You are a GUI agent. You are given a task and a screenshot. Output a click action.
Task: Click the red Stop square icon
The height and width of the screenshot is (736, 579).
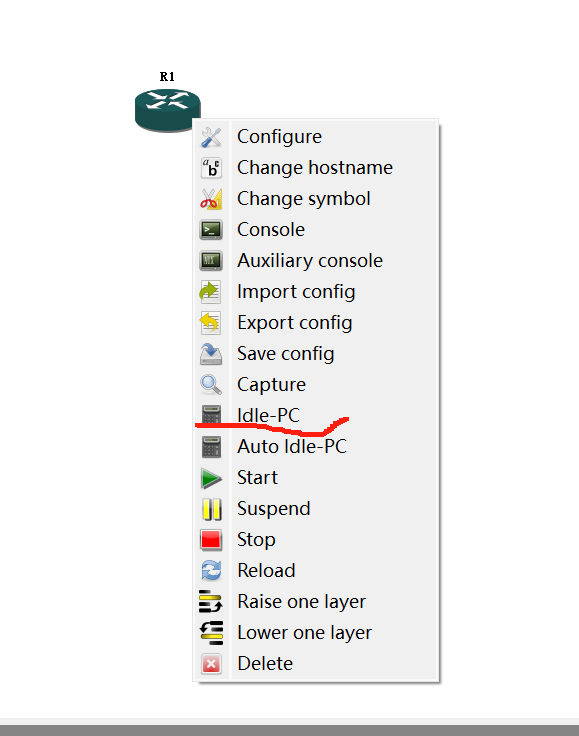(x=211, y=540)
